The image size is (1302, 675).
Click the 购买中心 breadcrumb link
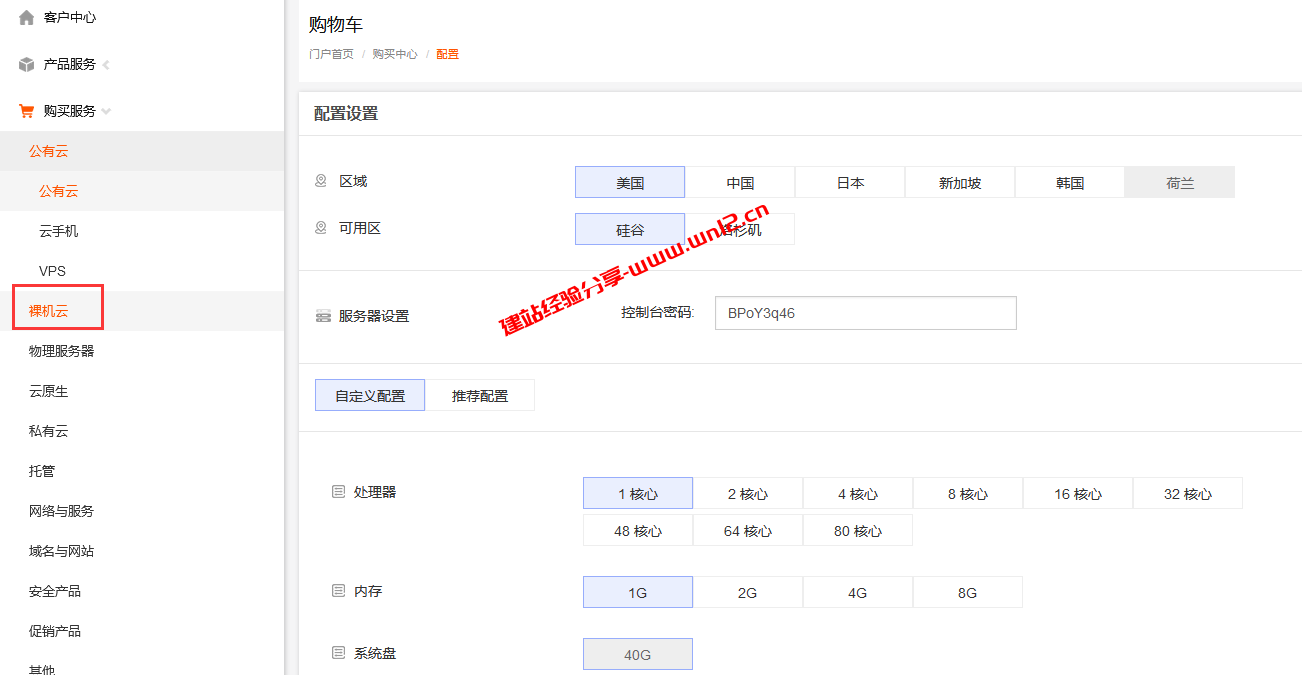(395, 54)
